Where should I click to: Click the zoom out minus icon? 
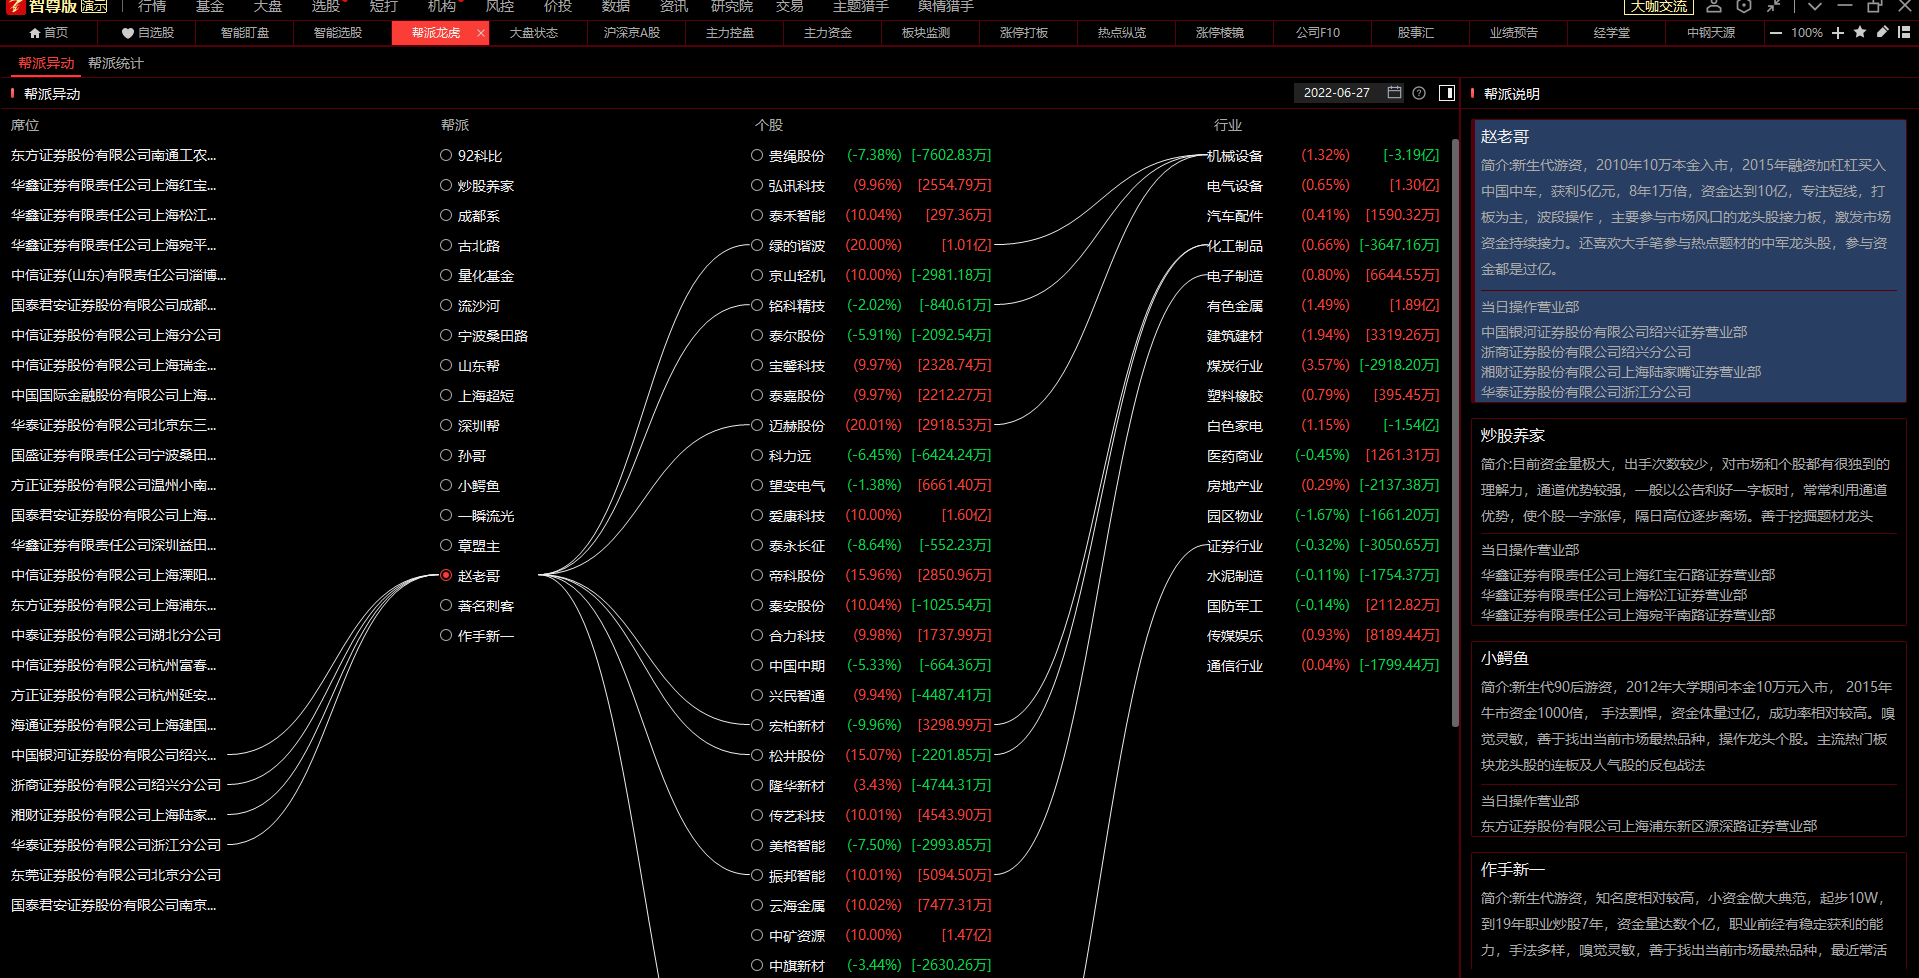click(1776, 33)
